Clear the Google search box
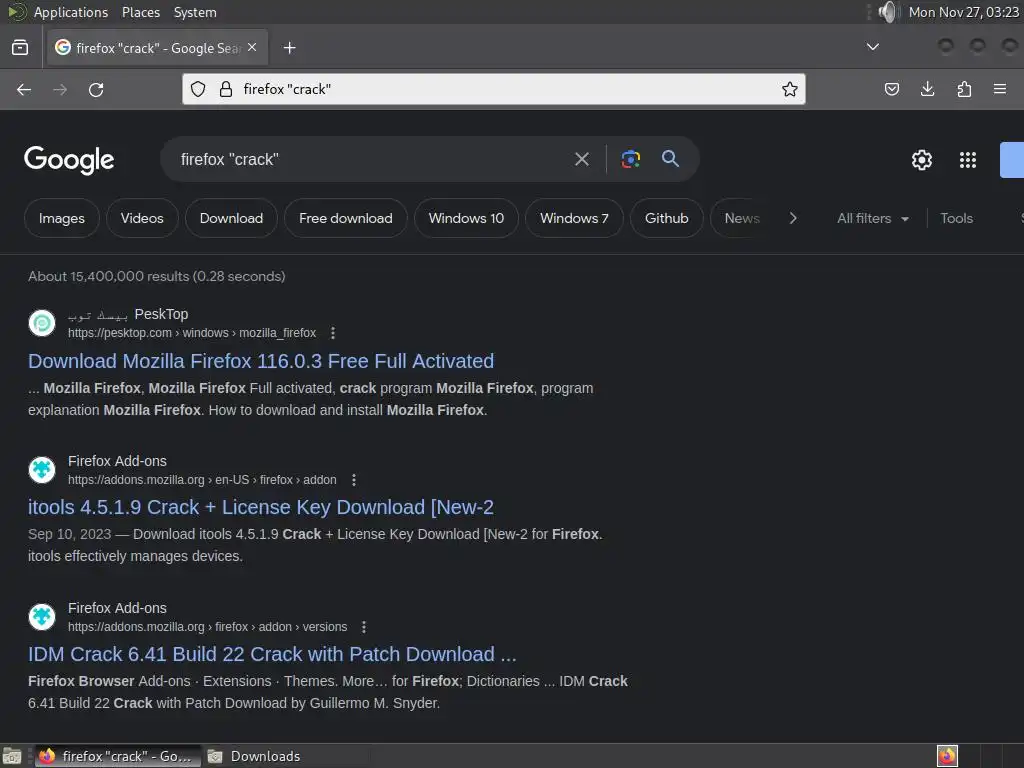 pos(582,159)
